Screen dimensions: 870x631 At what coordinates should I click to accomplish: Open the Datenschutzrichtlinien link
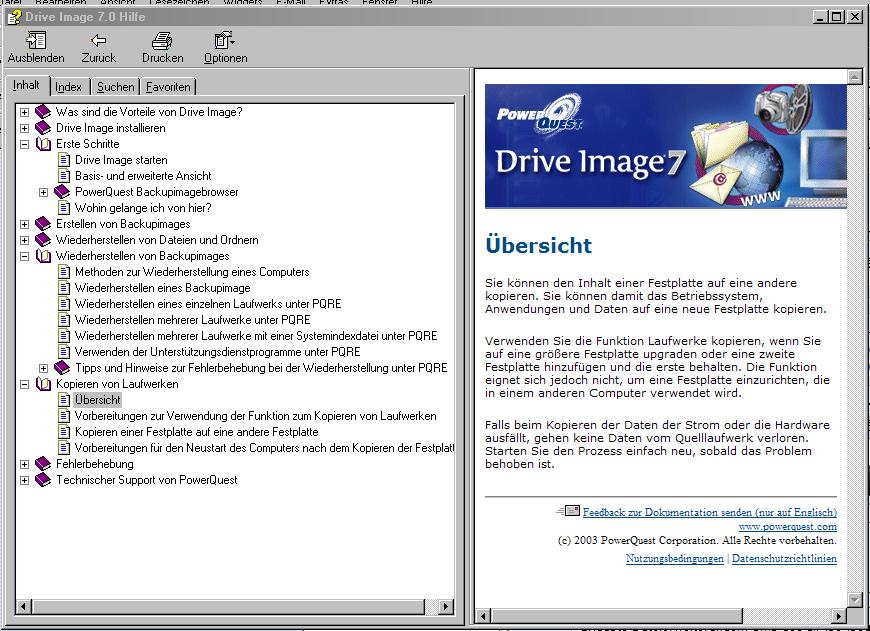point(784,558)
